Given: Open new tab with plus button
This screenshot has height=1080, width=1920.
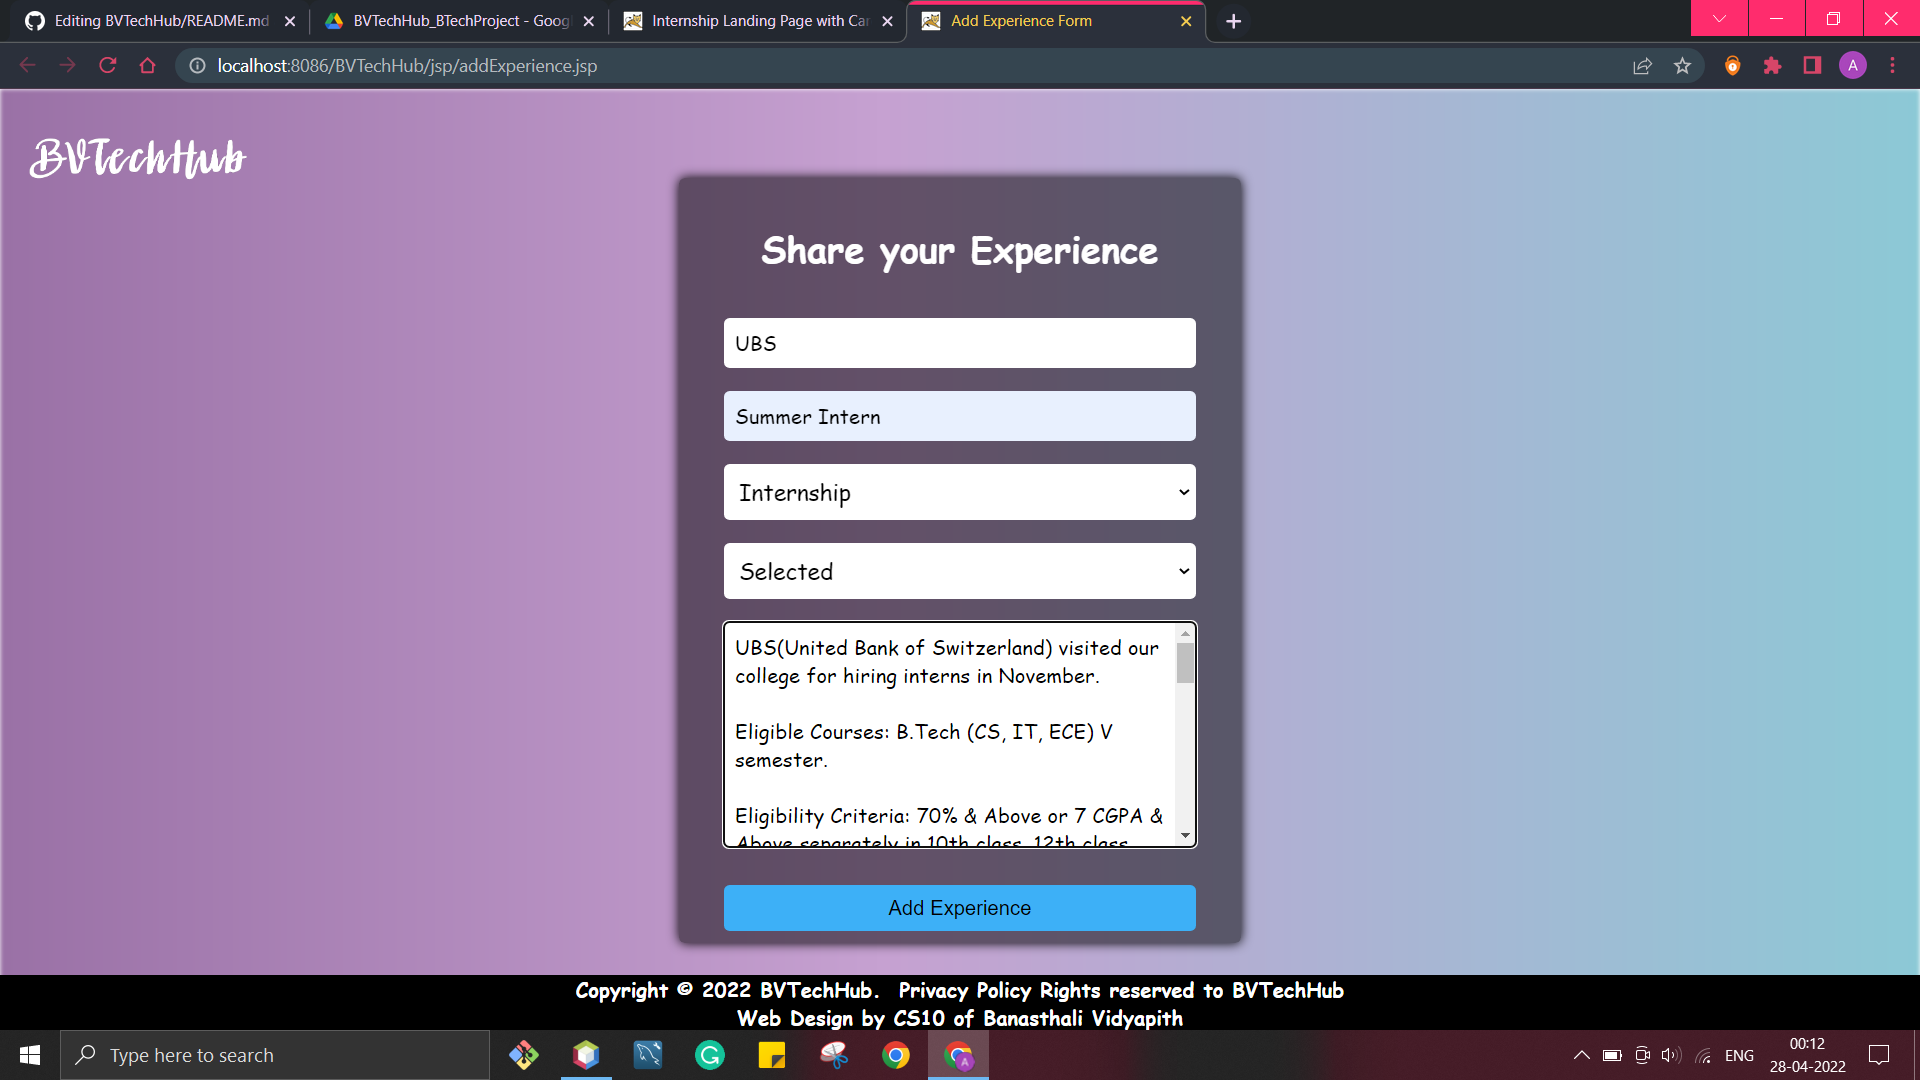Looking at the screenshot, I should [1233, 21].
